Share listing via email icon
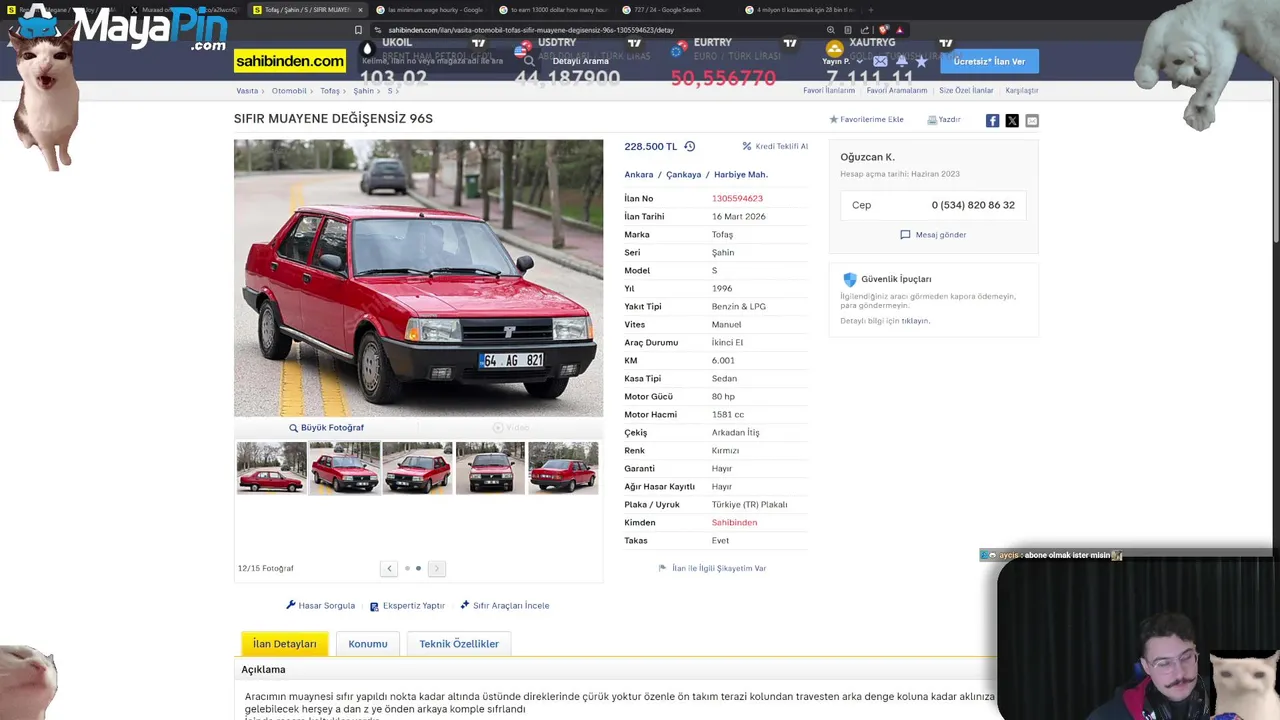 click(1032, 120)
